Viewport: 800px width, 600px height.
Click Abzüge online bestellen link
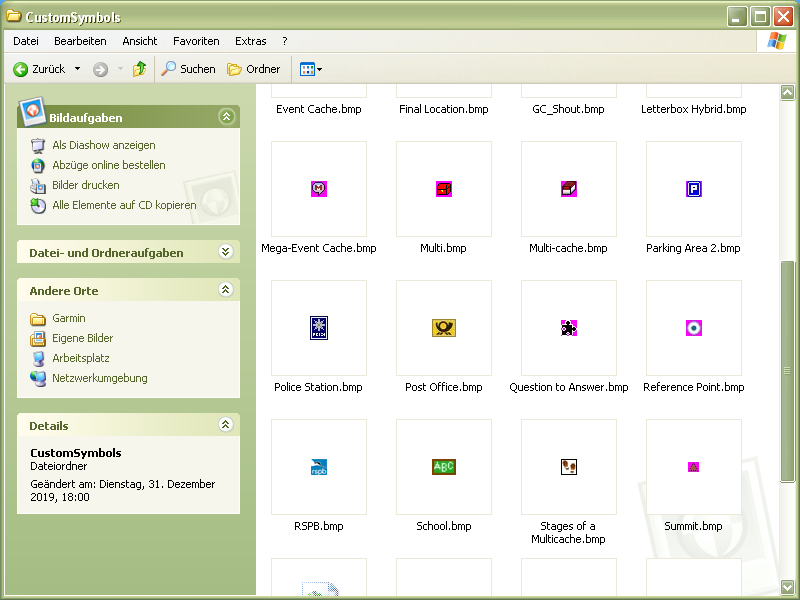[109, 165]
